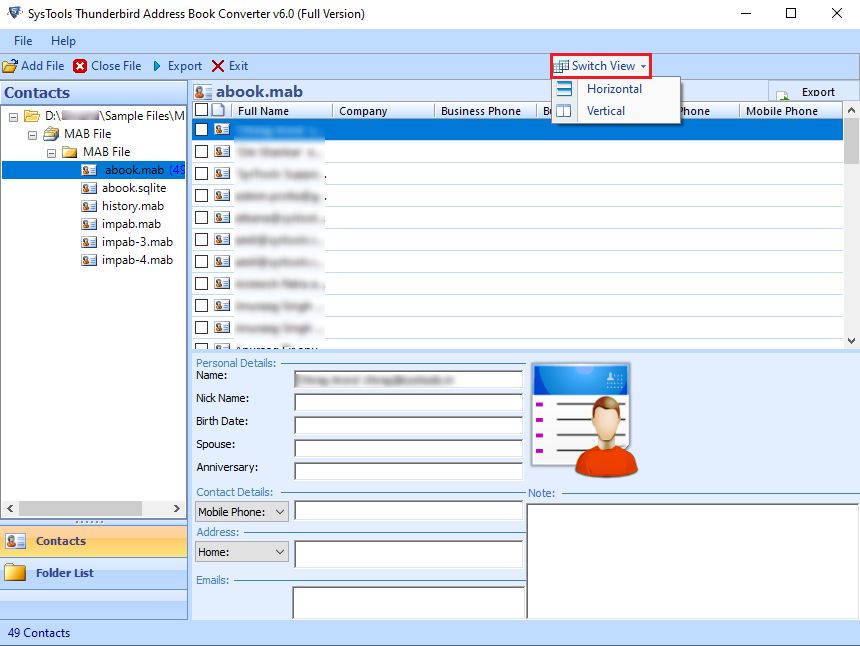
Task: Check the box on the highlighted contact row
Action: tap(202, 129)
